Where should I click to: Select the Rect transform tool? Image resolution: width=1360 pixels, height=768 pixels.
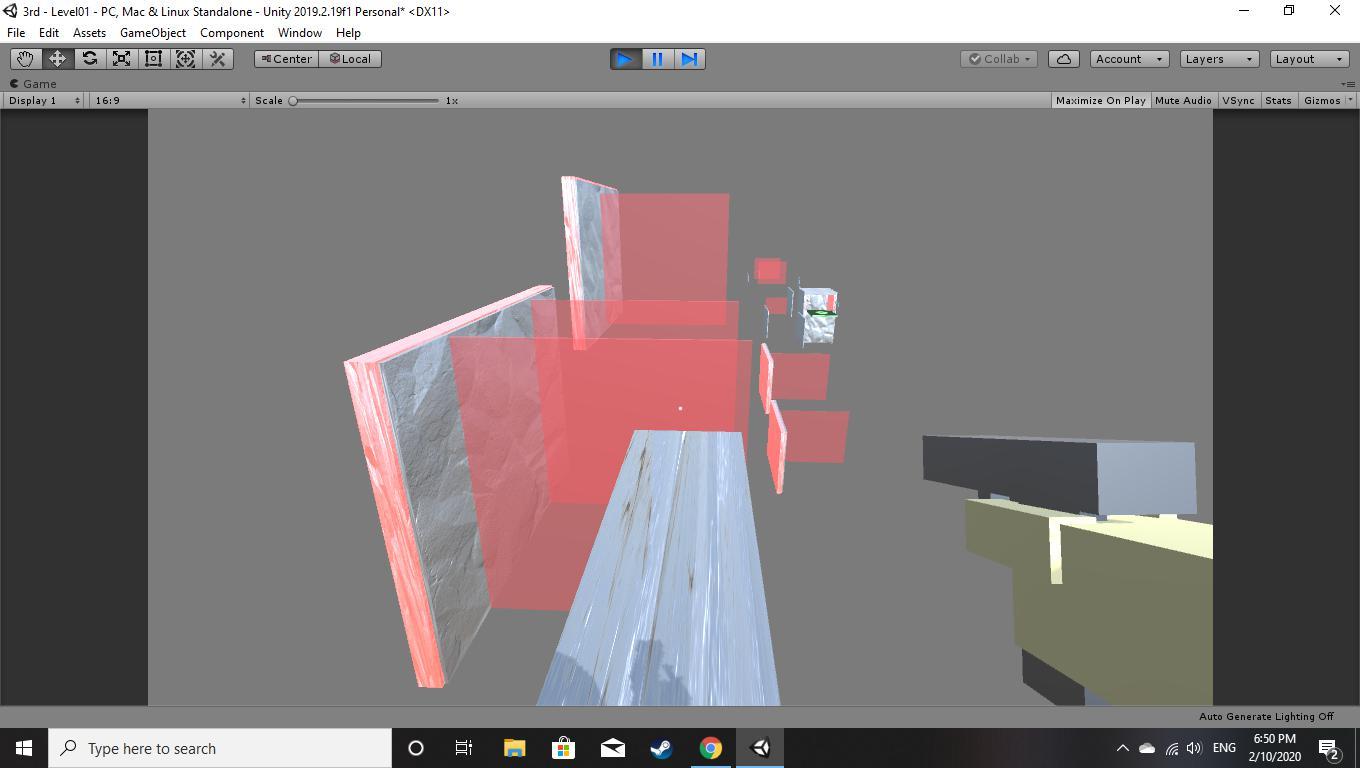click(153, 59)
